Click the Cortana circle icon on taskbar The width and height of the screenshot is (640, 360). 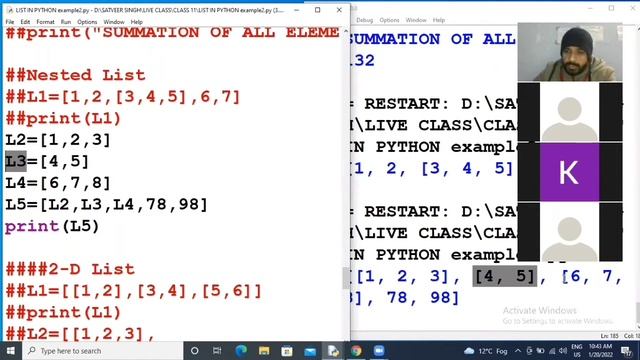[195, 351]
